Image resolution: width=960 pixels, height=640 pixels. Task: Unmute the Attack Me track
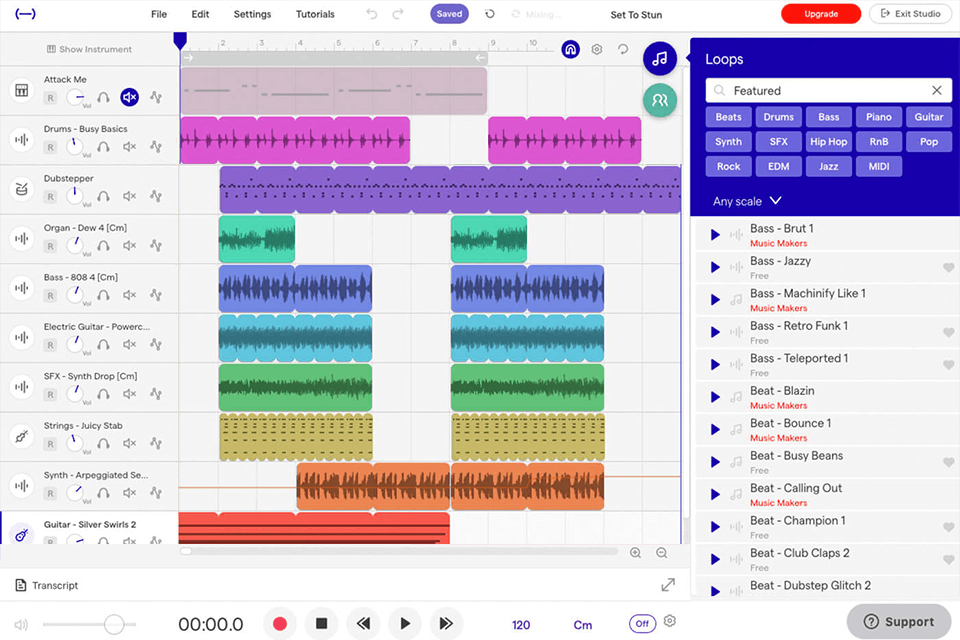pyautogui.click(x=129, y=97)
